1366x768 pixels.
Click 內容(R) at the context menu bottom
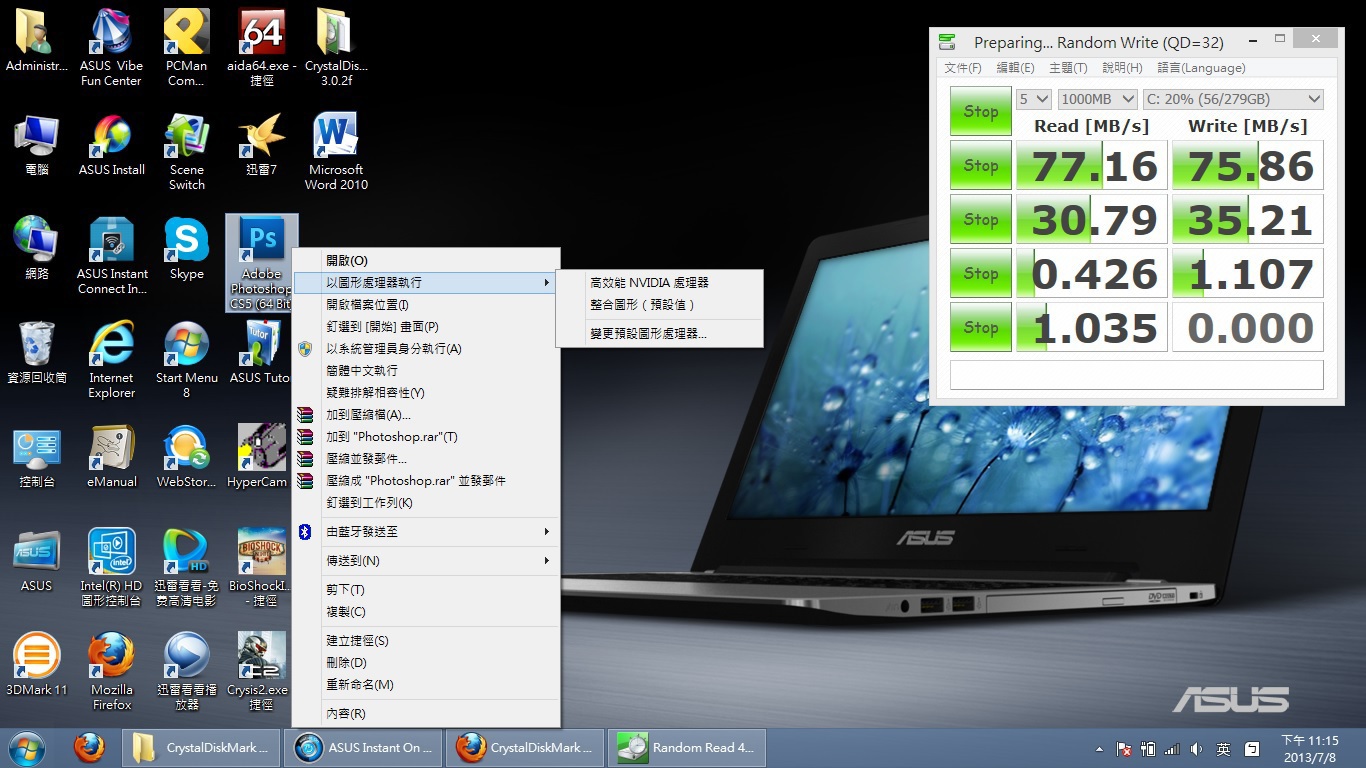pyautogui.click(x=346, y=714)
